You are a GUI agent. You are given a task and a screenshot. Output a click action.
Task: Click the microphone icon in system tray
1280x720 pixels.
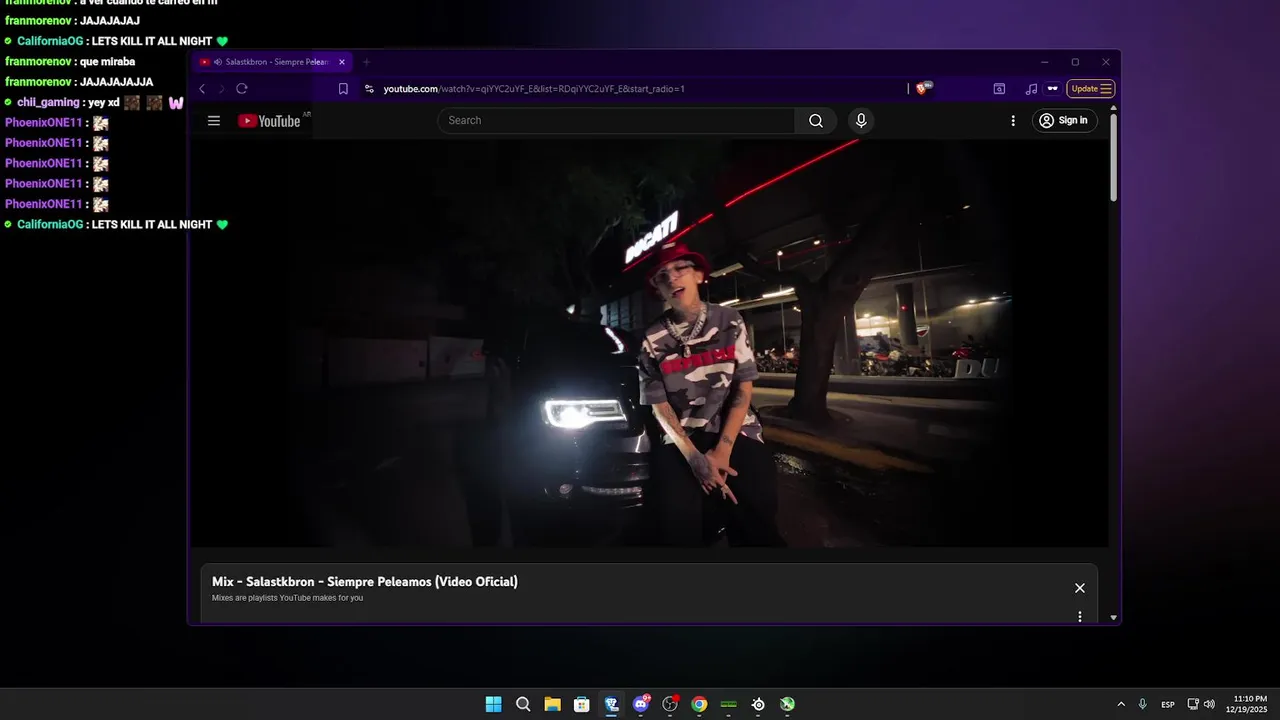1142,704
